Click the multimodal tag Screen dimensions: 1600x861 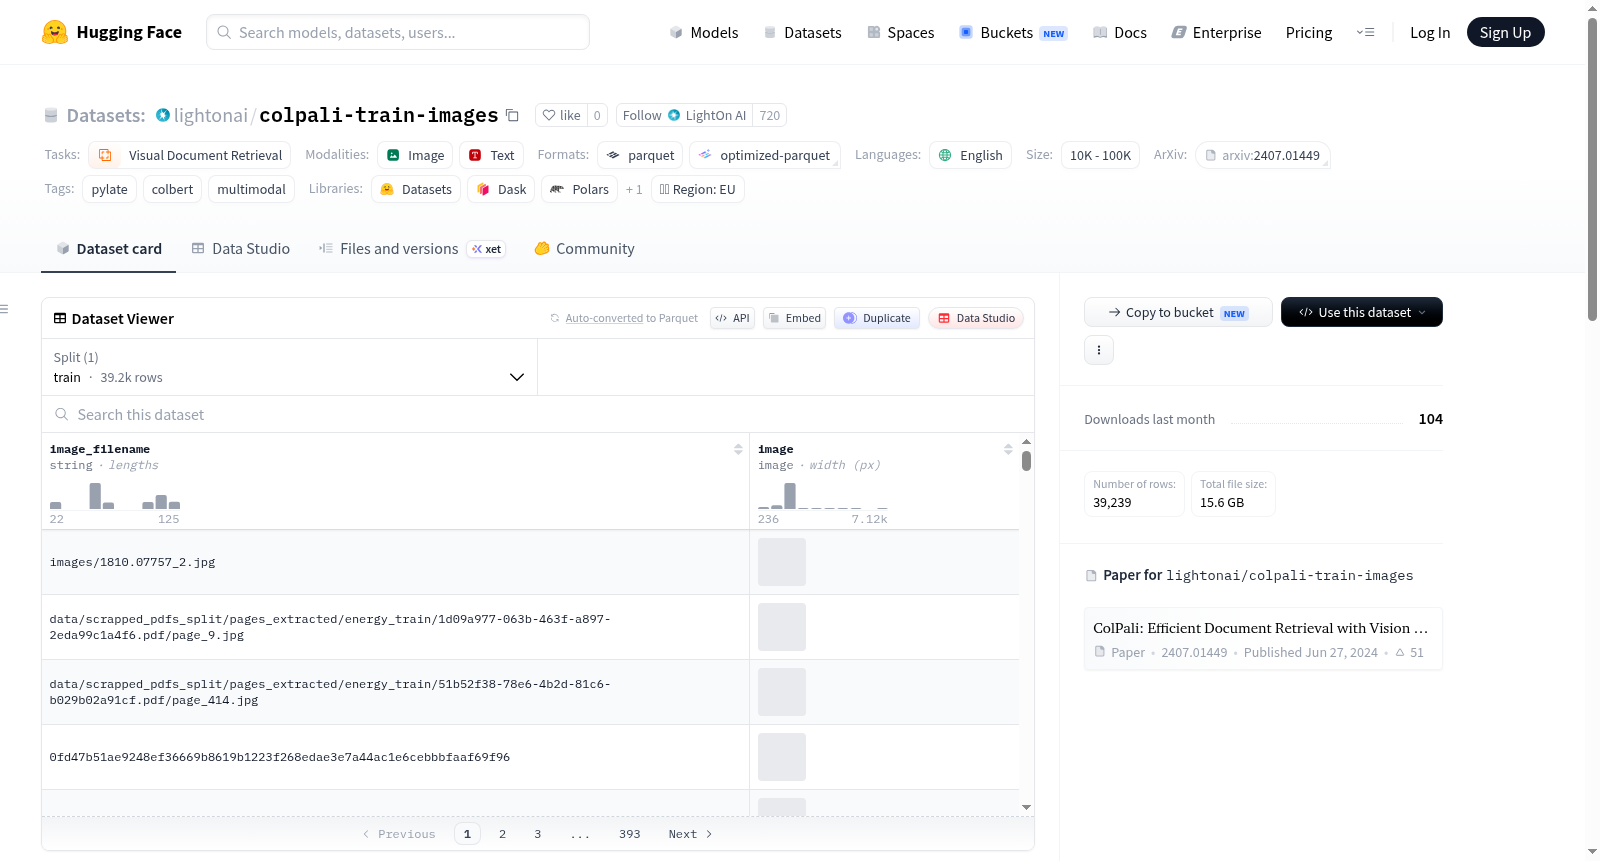[251, 189]
